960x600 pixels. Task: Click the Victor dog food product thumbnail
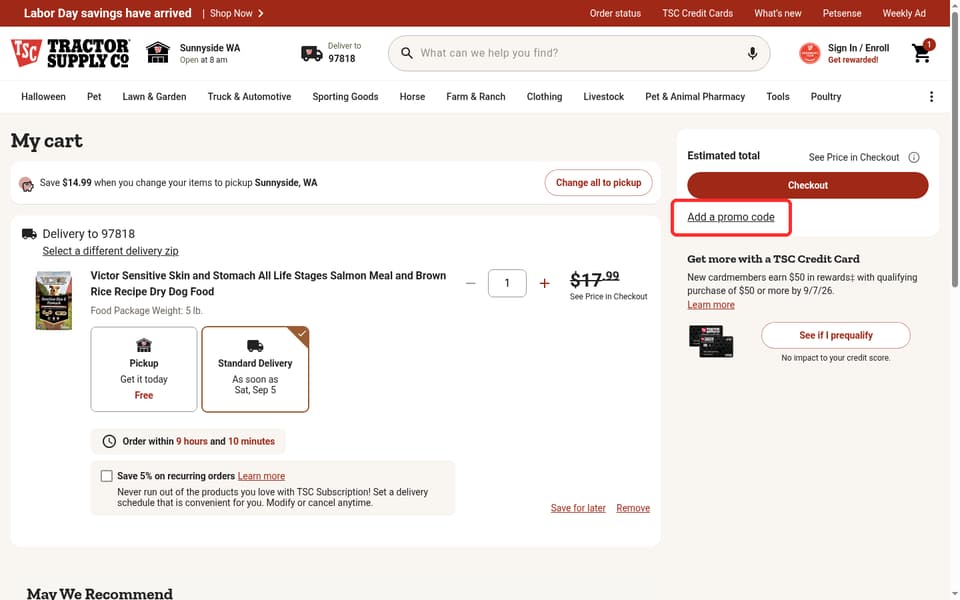pos(54,301)
